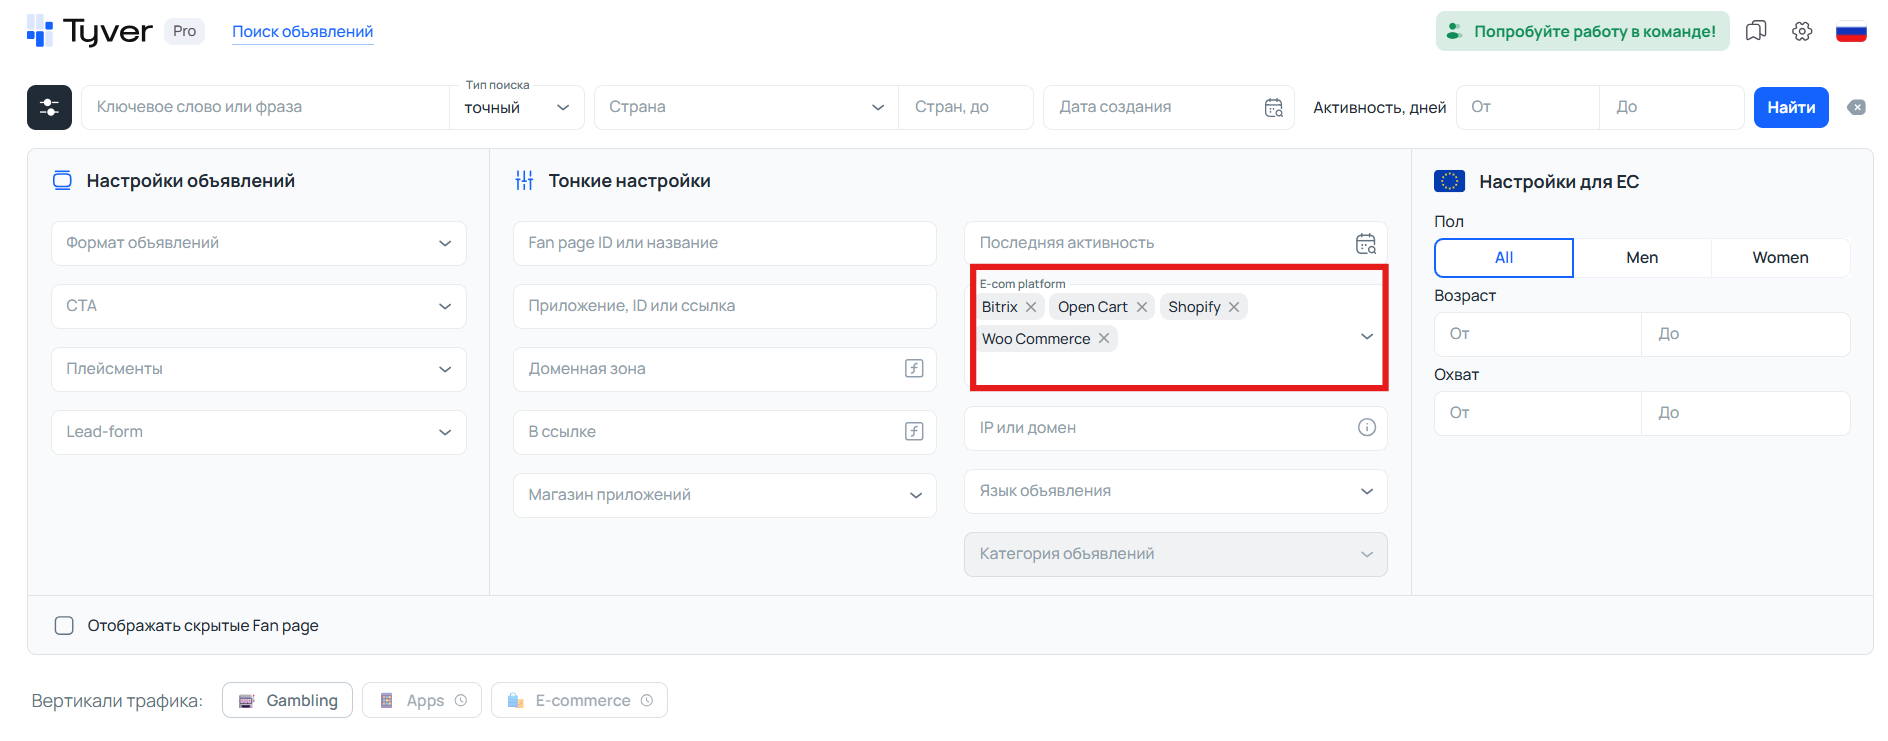
Task: Click the Pro badge
Action: pyautogui.click(x=184, y=31)
